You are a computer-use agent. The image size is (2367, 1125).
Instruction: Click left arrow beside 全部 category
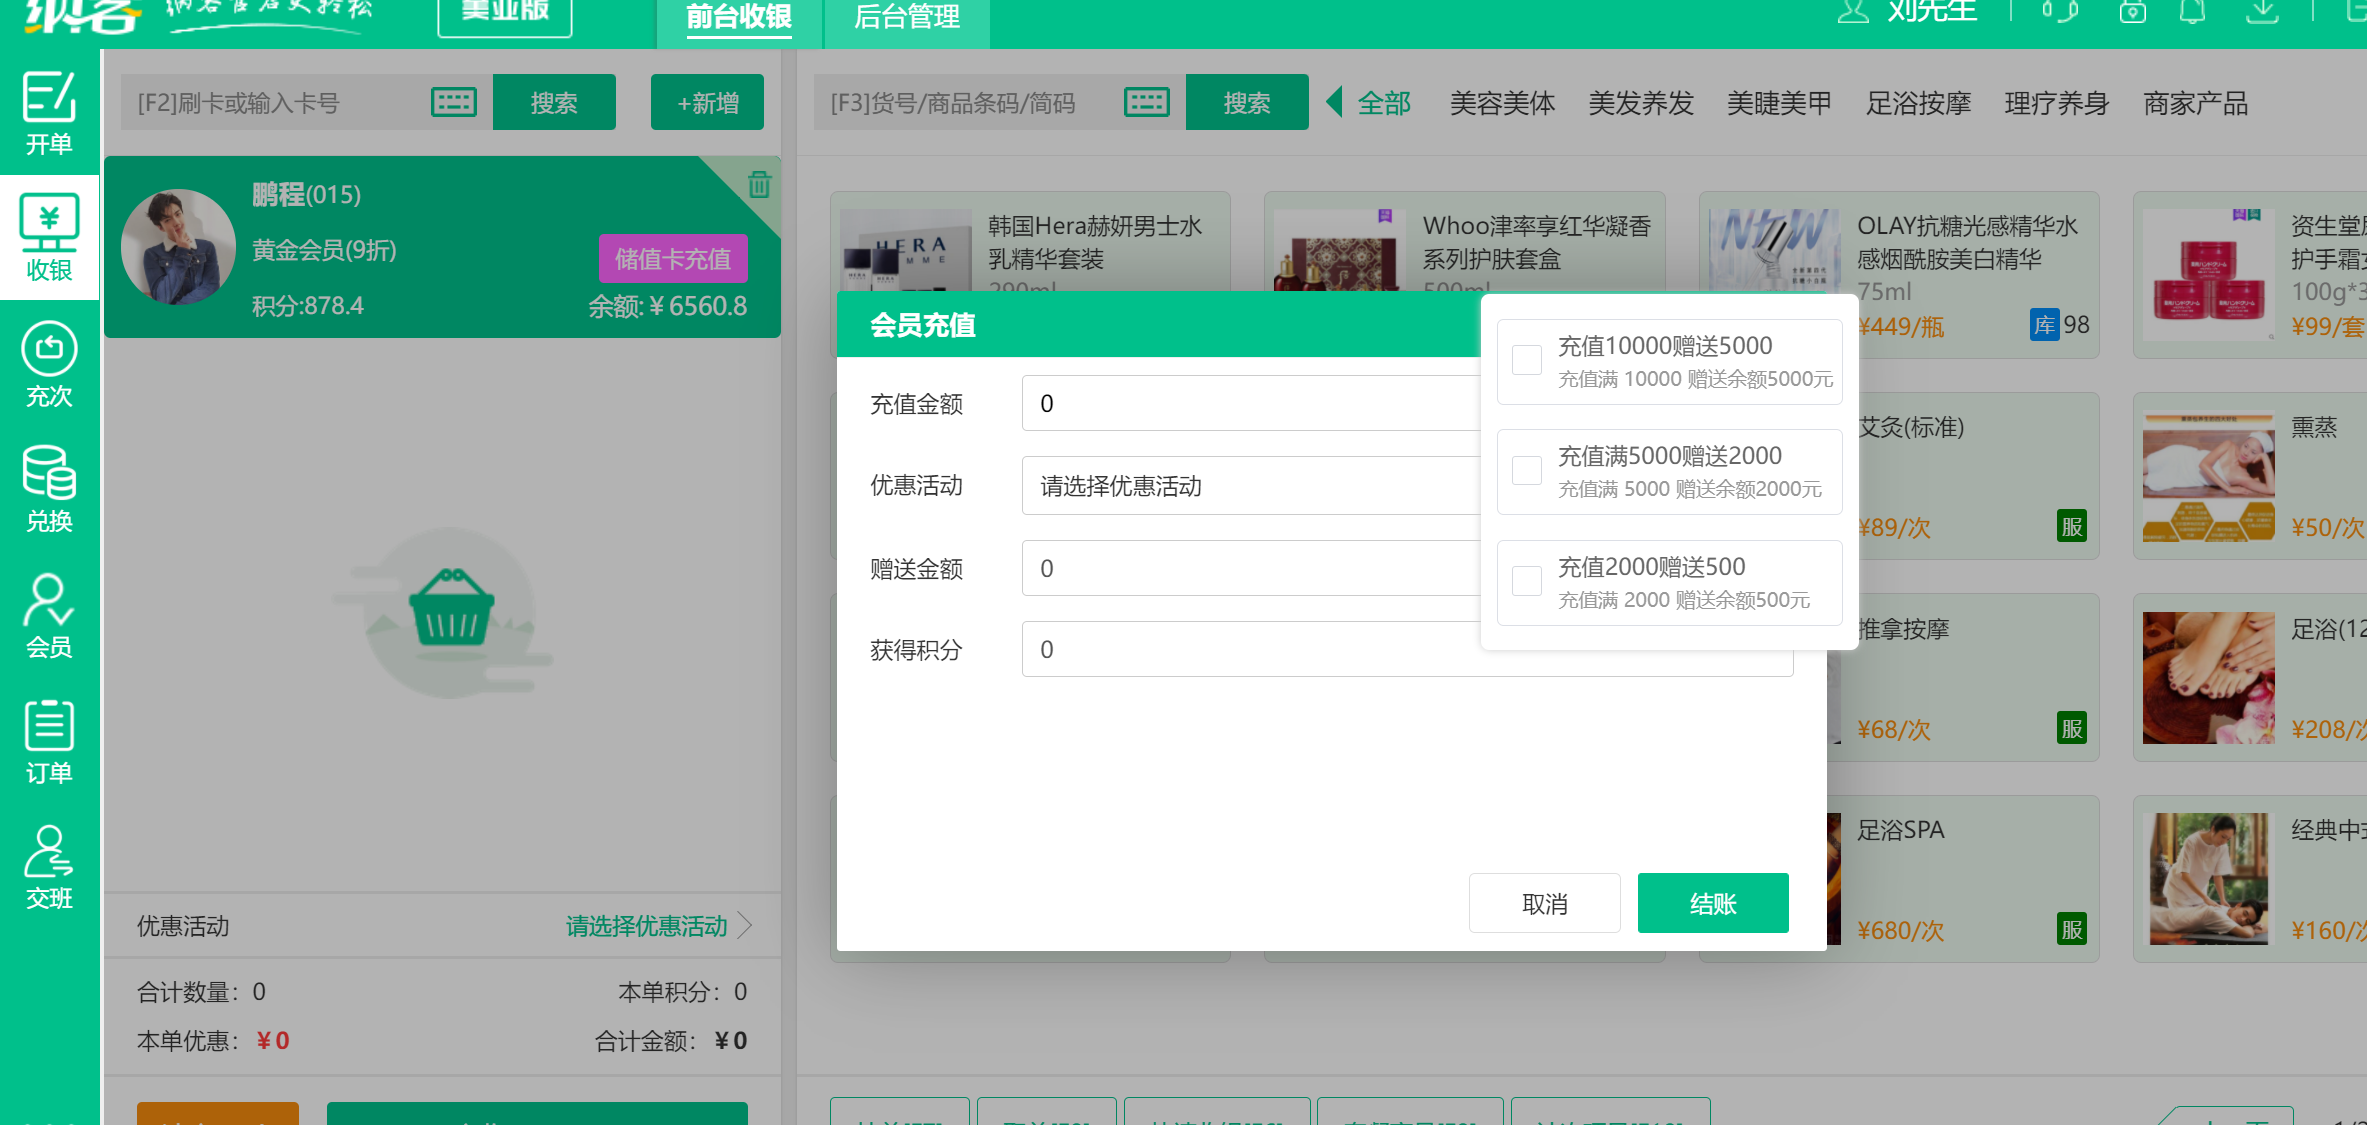1334,102
